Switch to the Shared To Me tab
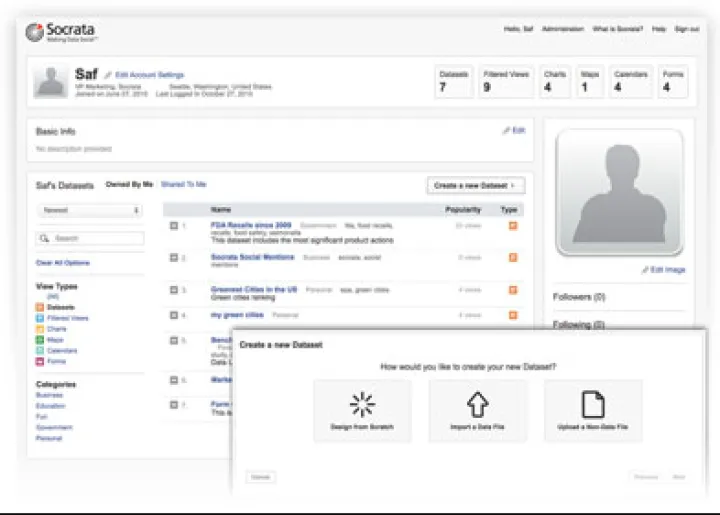The height and width of the screenshot is (515, 720). coord(183,185)
